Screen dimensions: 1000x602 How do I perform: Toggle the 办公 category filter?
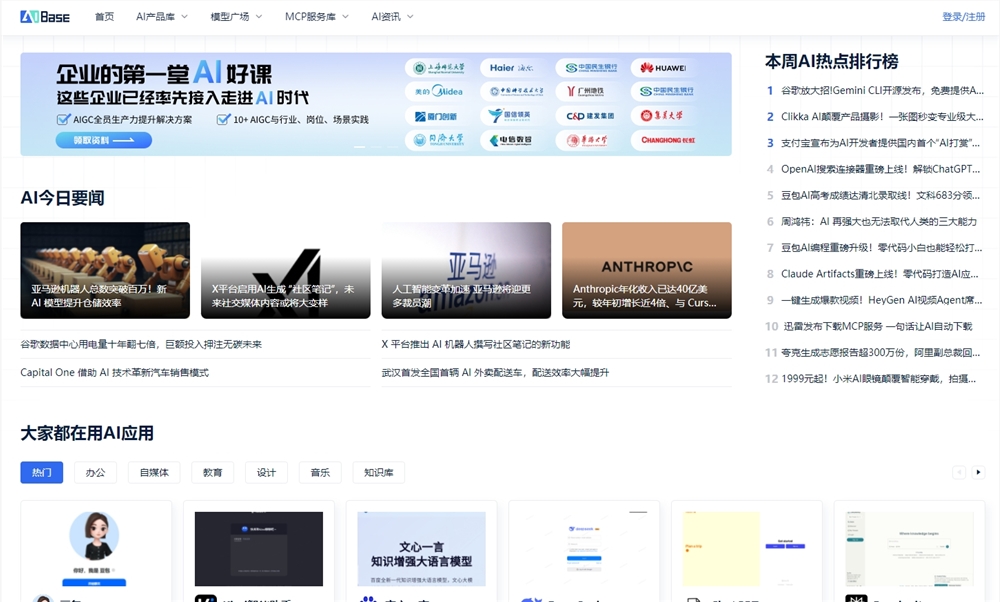pyautogui.click(x=95, y=472)
